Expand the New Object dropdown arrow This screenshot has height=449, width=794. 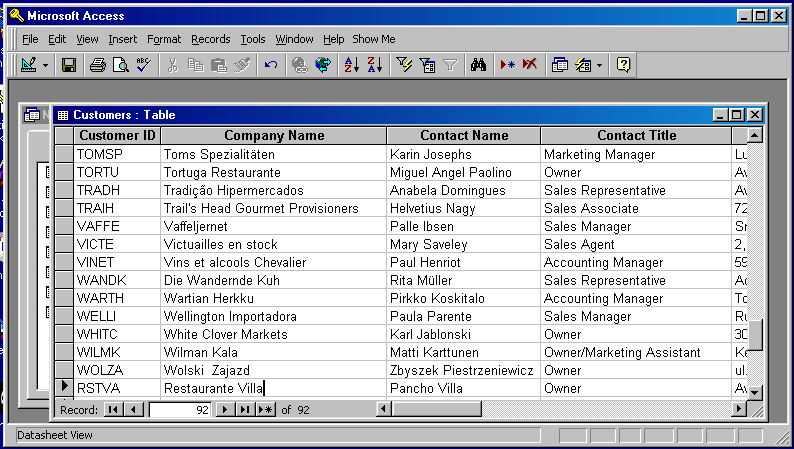coord(600,65)
